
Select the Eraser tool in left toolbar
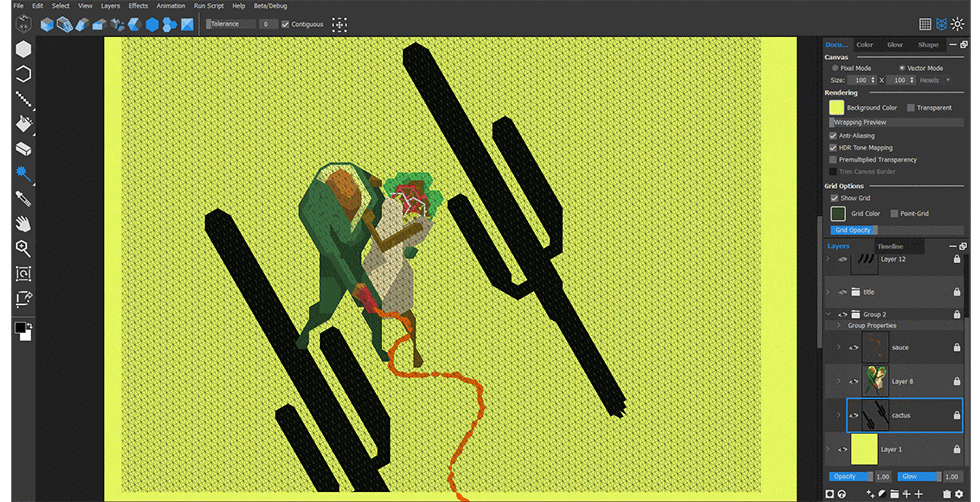pyautogui.click(x=22, y=148)
